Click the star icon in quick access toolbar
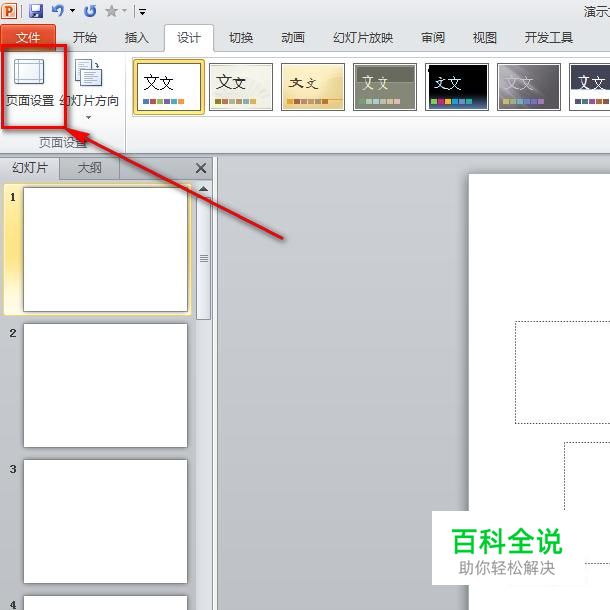Image resolution: width=610 pixels, height=610 pixels. click(112, 11)
